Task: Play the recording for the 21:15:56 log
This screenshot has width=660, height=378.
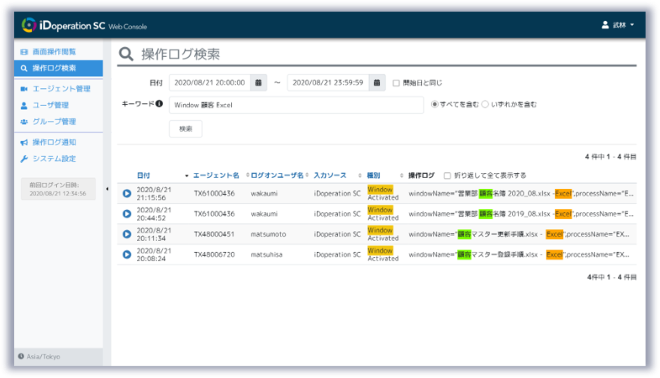Action: (x=127, y=193)
